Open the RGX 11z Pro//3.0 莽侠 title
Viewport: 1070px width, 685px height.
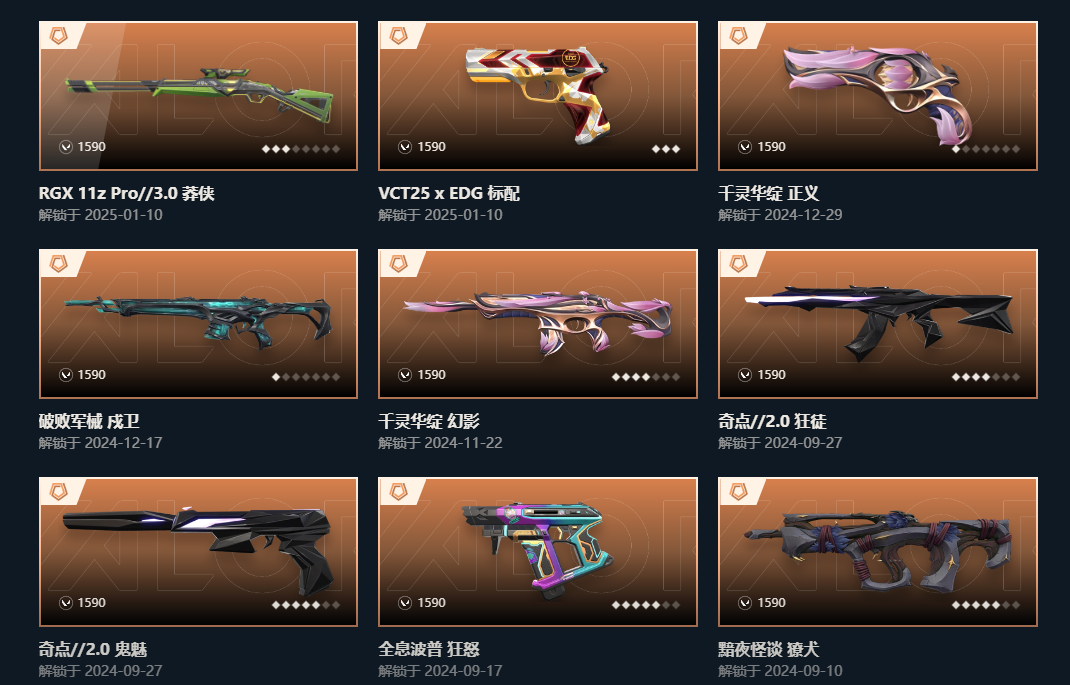pyautogui.click(x=126, y=193)
